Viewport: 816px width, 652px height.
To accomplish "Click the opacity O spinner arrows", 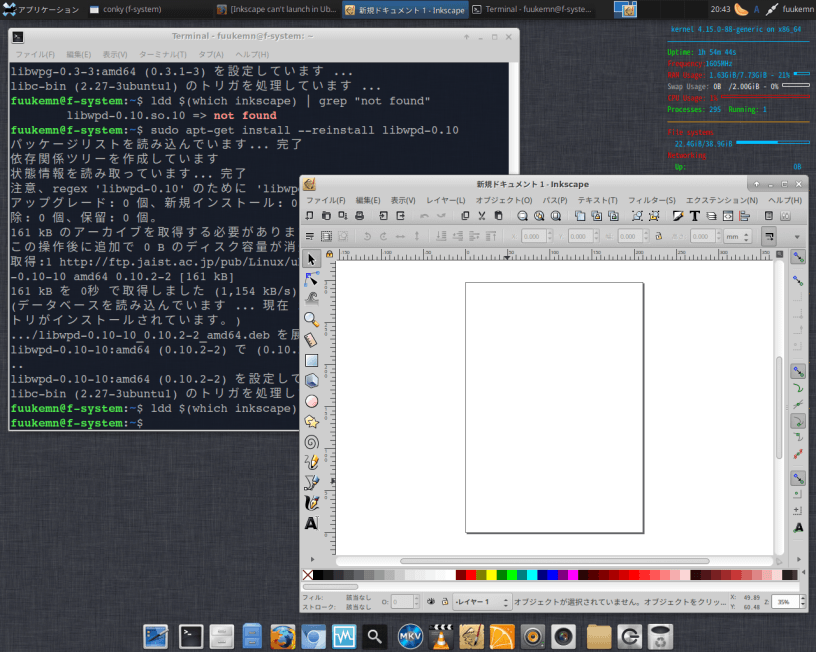I will tap(416, 602).
